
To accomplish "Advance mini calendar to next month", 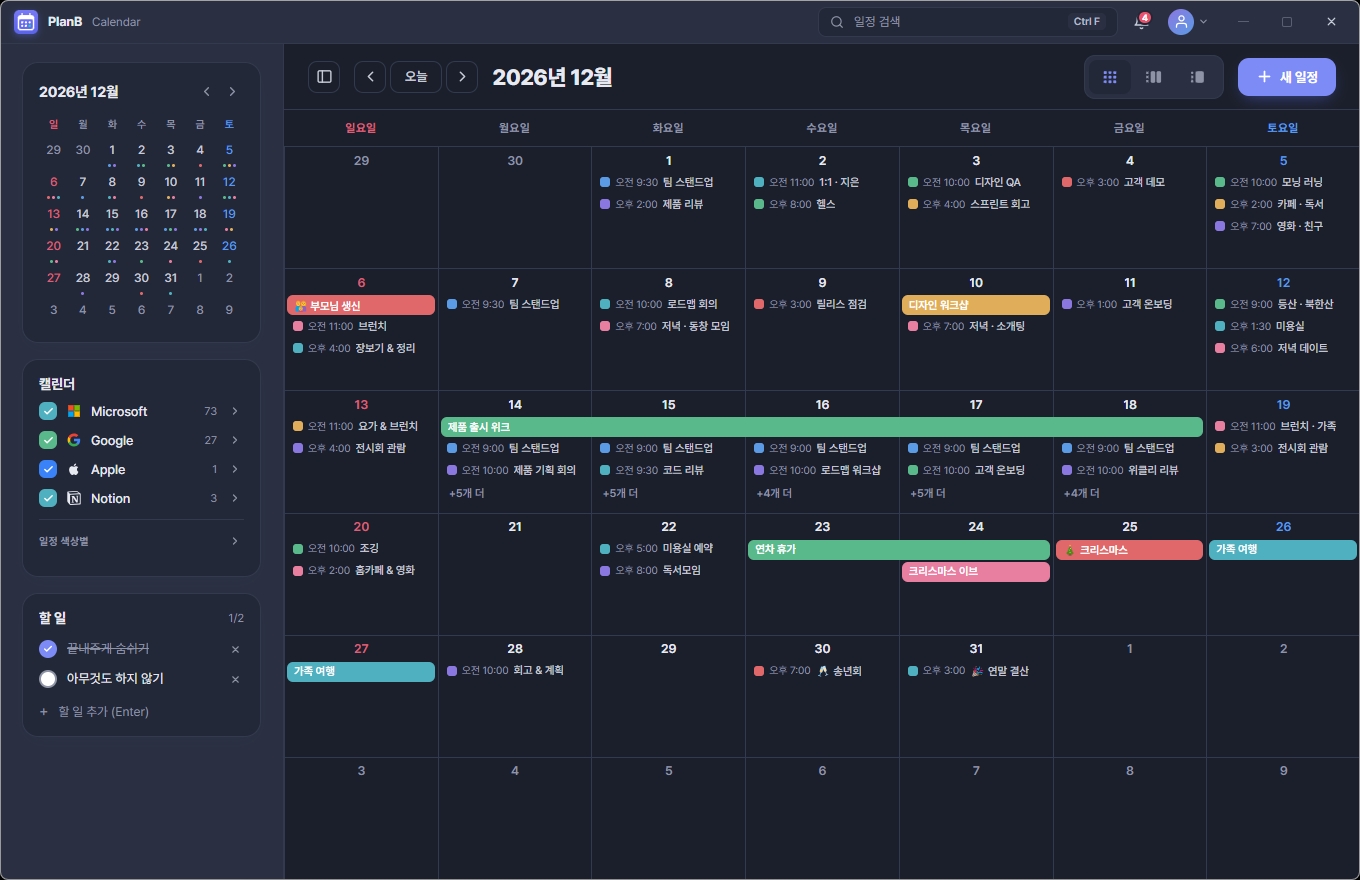I will 232,92.
